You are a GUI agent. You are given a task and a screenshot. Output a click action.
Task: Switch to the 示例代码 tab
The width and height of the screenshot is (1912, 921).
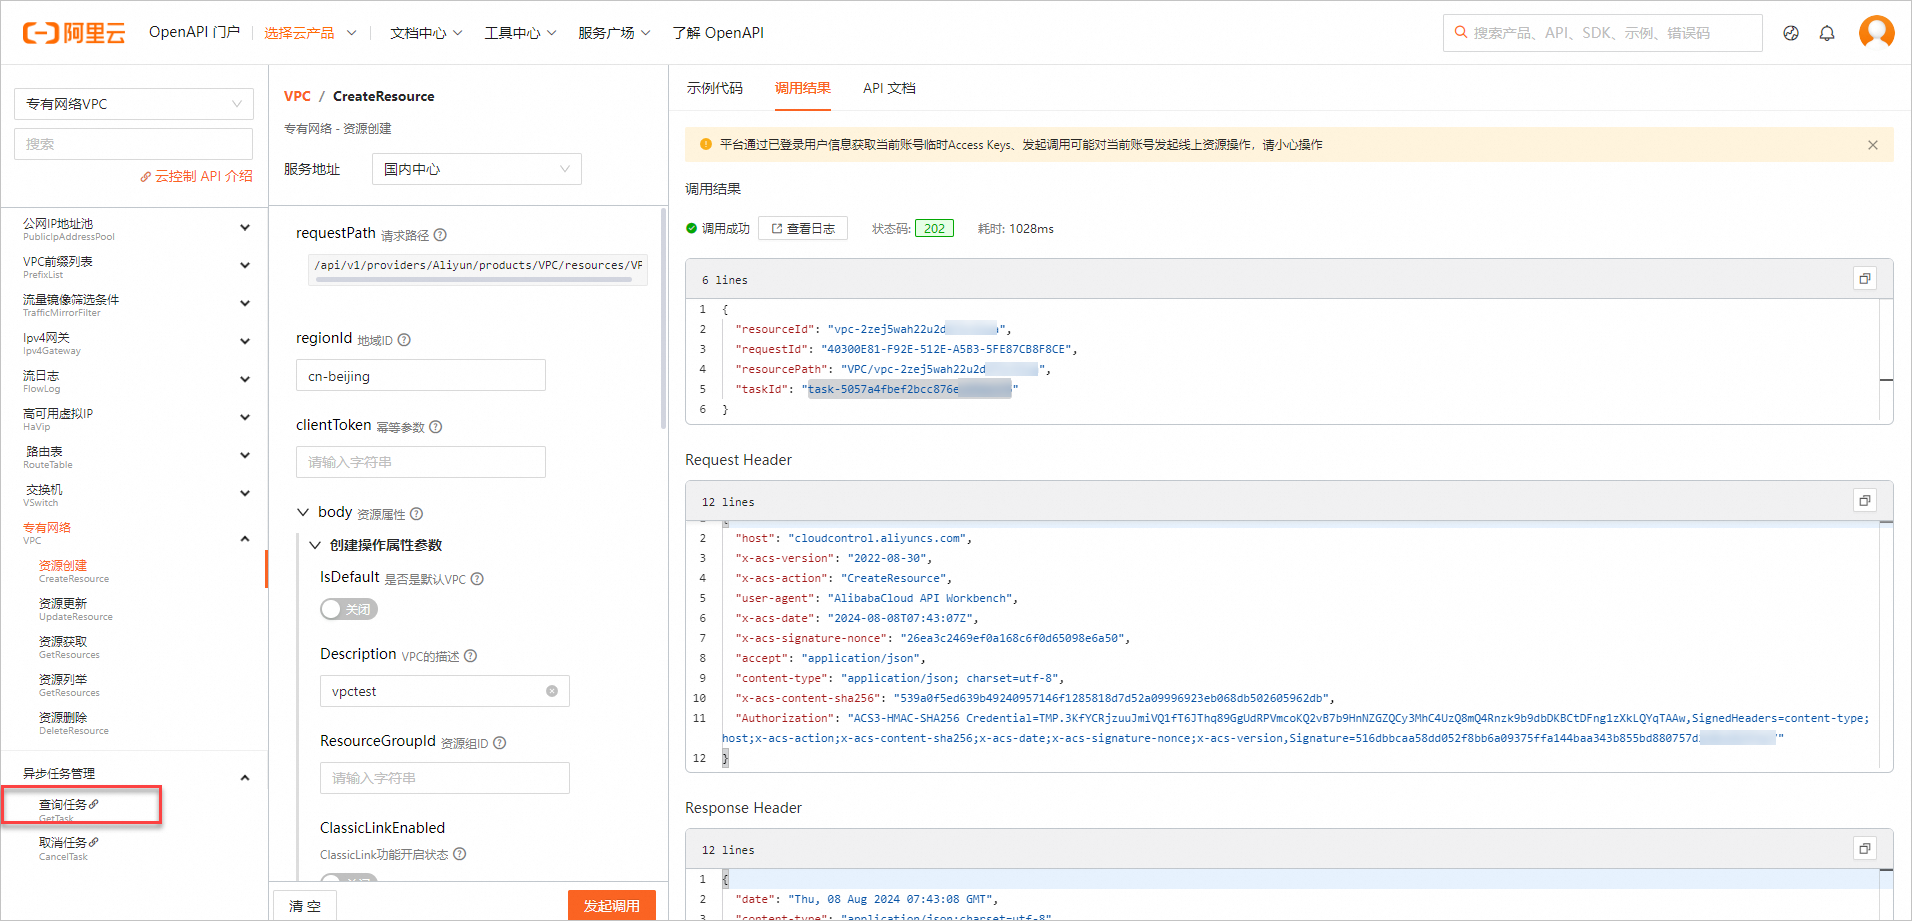coord(714,88)
